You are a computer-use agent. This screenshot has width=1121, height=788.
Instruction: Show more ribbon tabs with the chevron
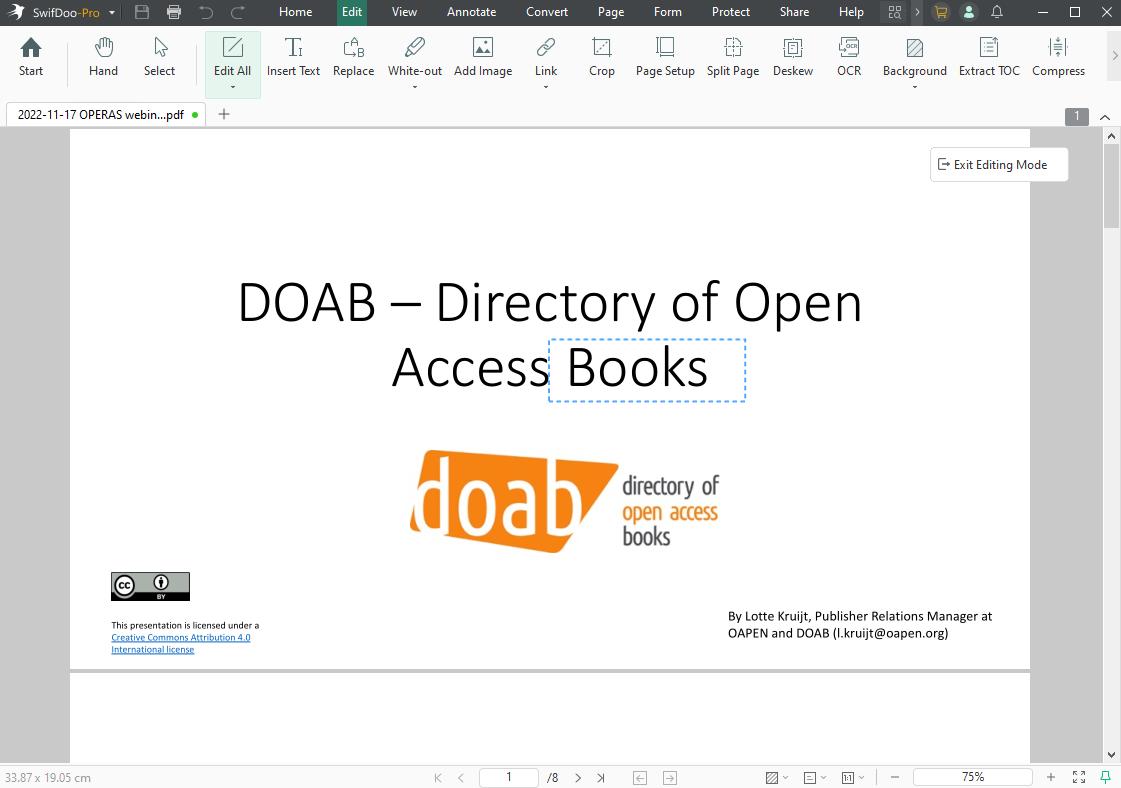(917, 12)
